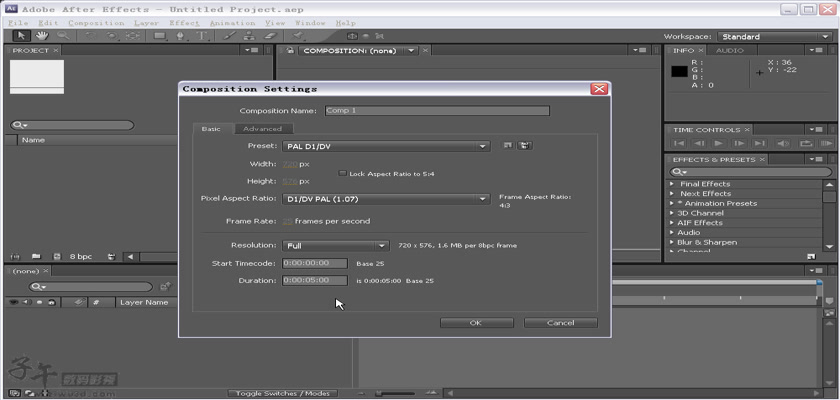Screen dimensions: 840x400
Task: Open the Resolution dropdown set to Full
Action: pyautogui.click(x=335, y=246)
